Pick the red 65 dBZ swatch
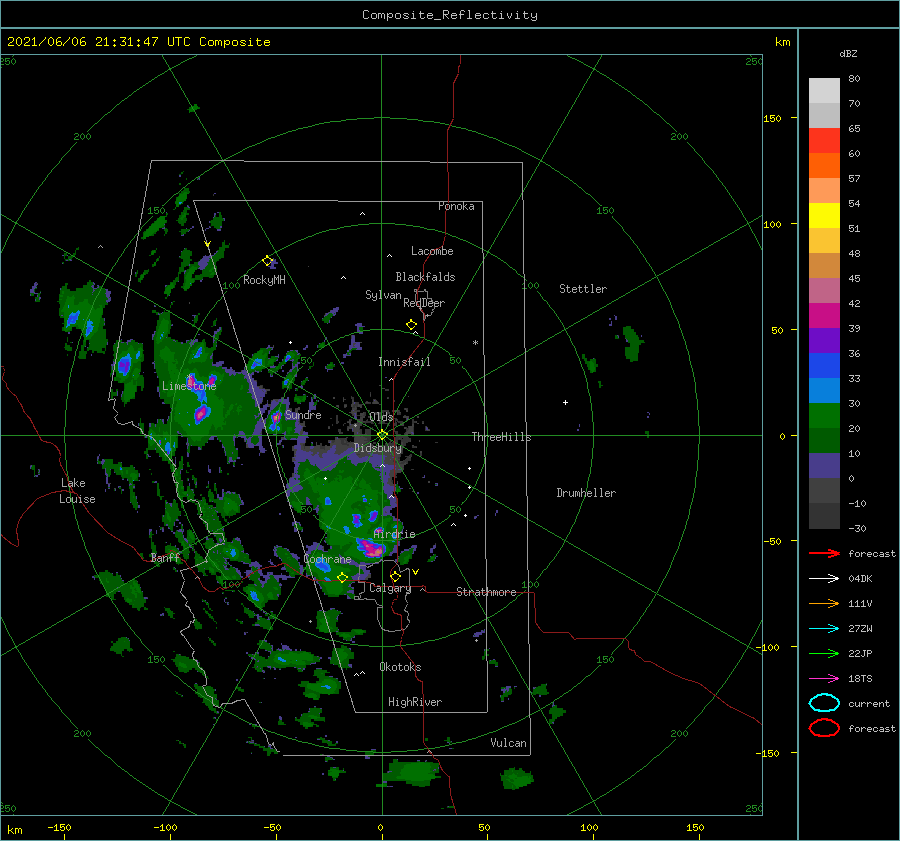The height and width of the screenshot is (841, 900). click(x=824, y=140)
